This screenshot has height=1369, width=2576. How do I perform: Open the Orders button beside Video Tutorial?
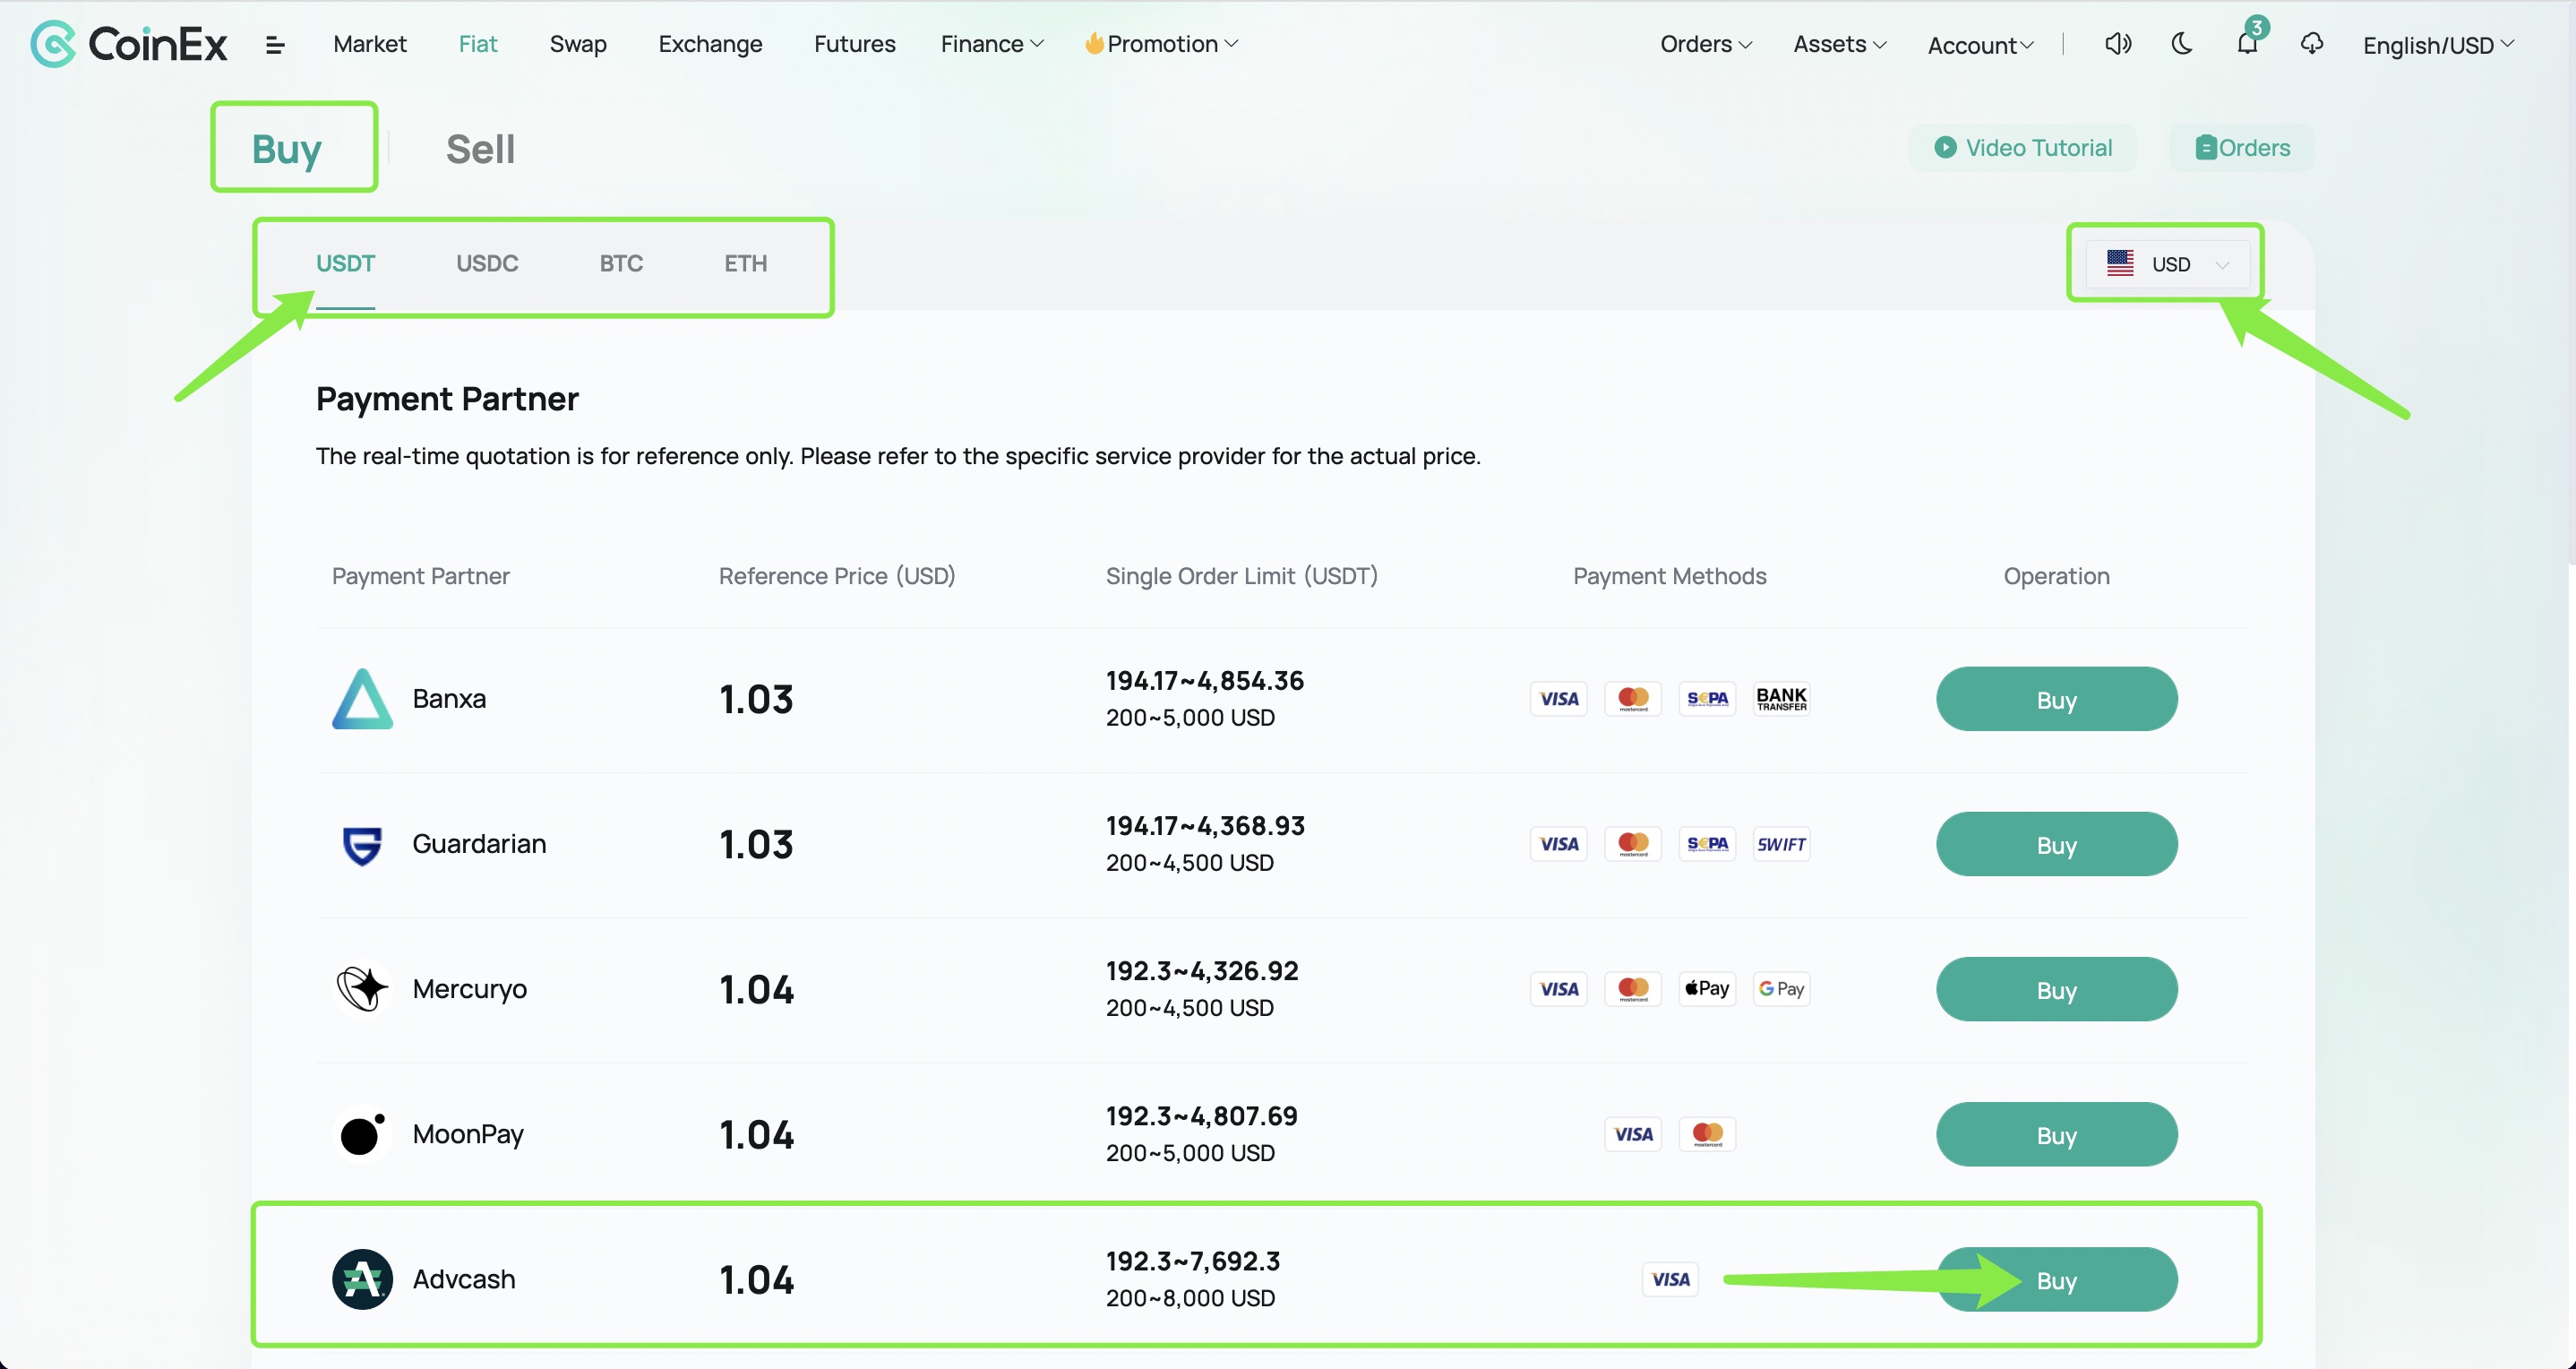[2241, 148]
